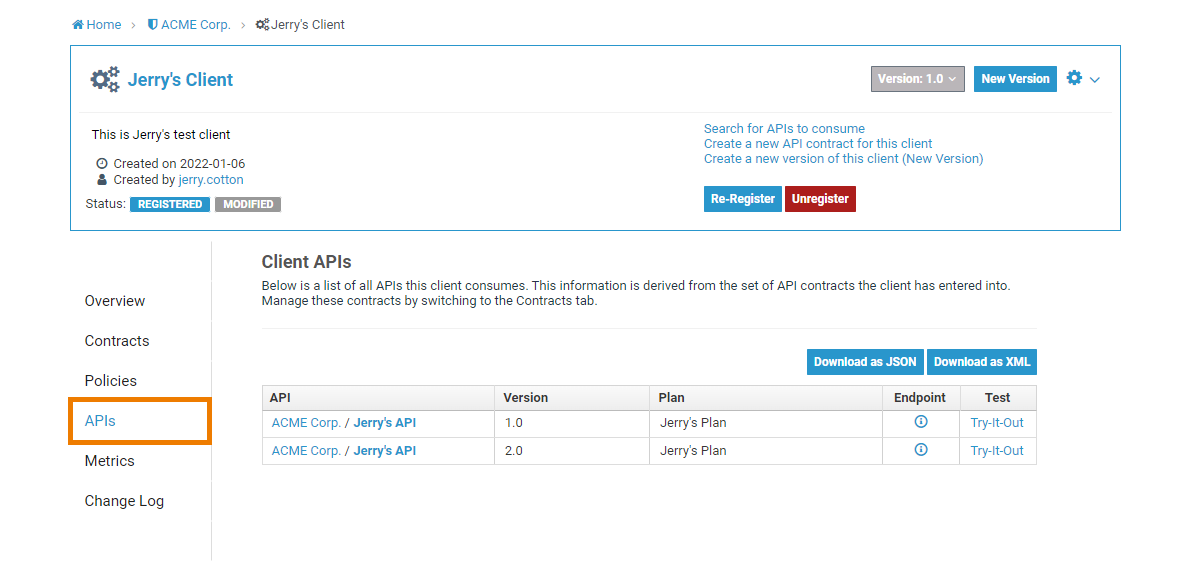Screen dimensions: 1183x585
Task: View the Change Log tab
Action: point(124,501)
